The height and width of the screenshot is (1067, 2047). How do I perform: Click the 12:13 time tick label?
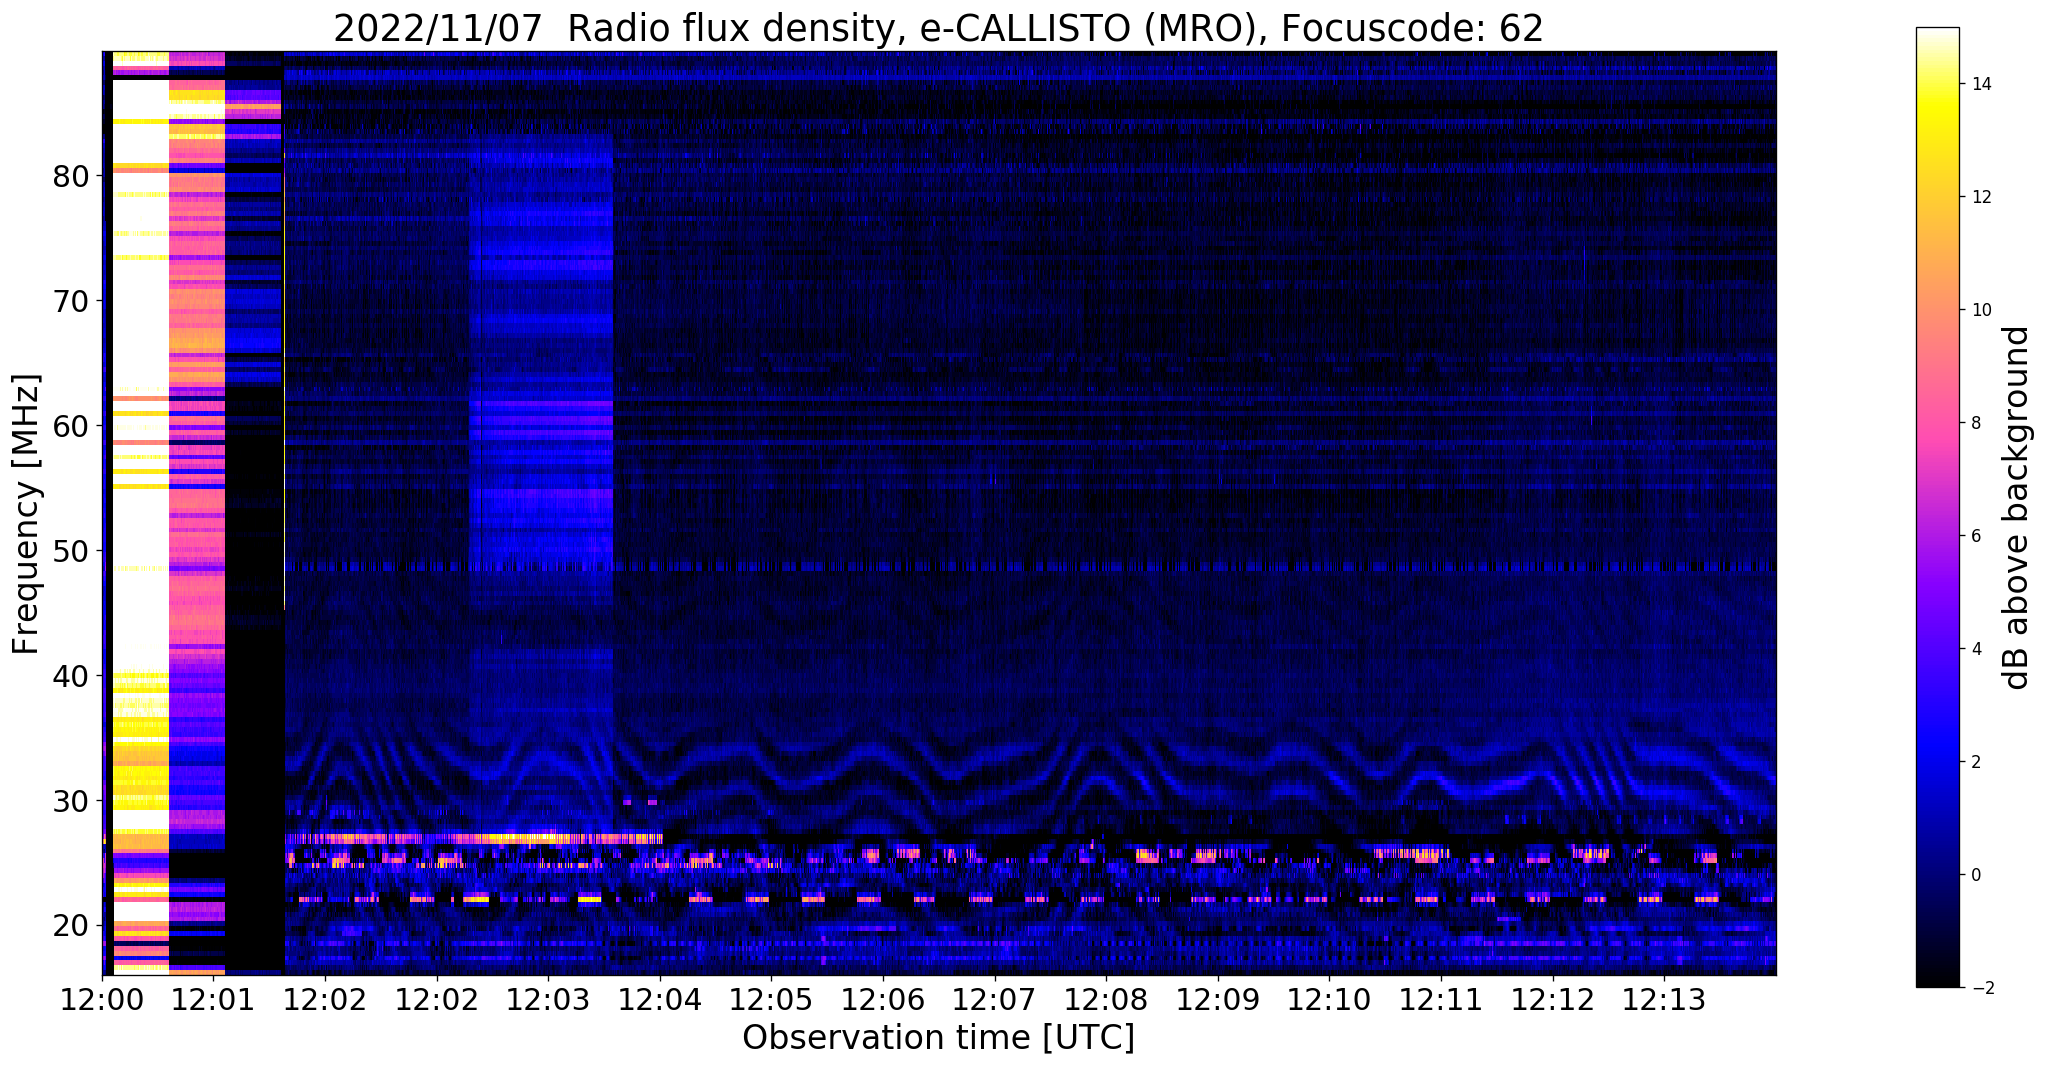tap(1664, 1000)
